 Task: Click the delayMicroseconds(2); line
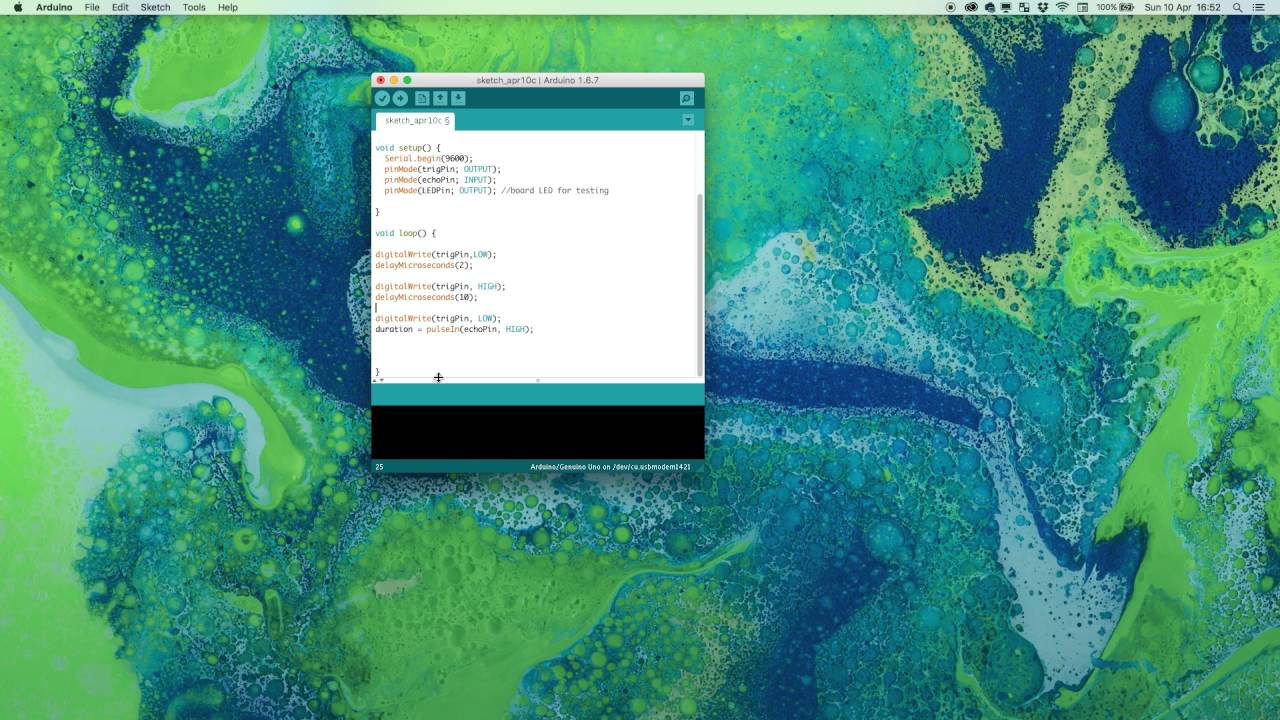(424, 265)
